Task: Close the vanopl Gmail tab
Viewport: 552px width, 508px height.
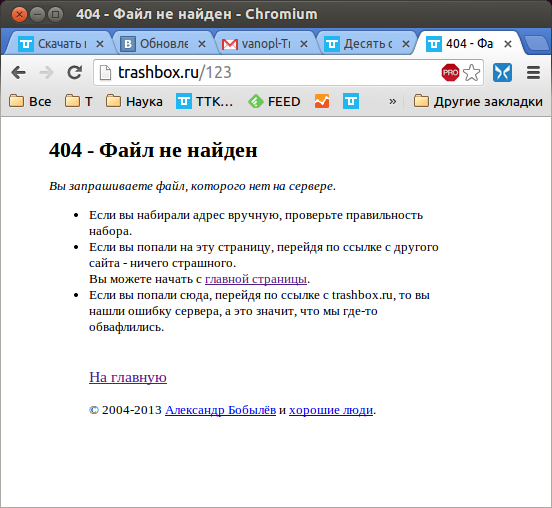Action: [x=304, y=44]
